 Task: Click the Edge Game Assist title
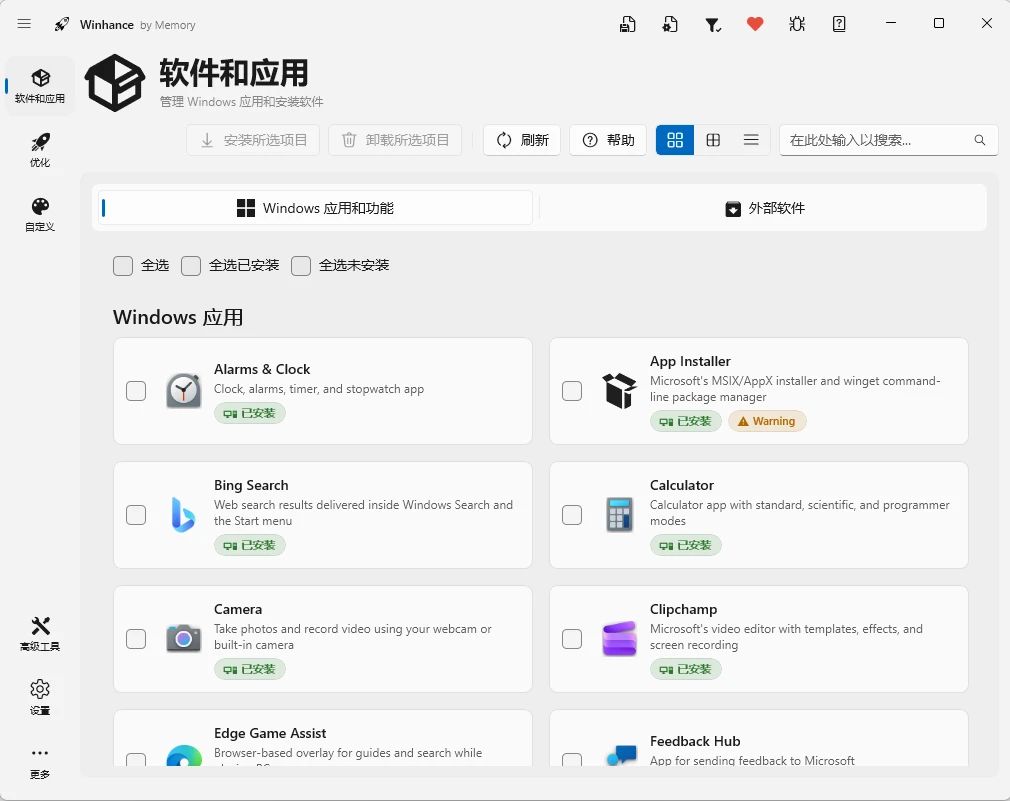(x=270, y=733)
